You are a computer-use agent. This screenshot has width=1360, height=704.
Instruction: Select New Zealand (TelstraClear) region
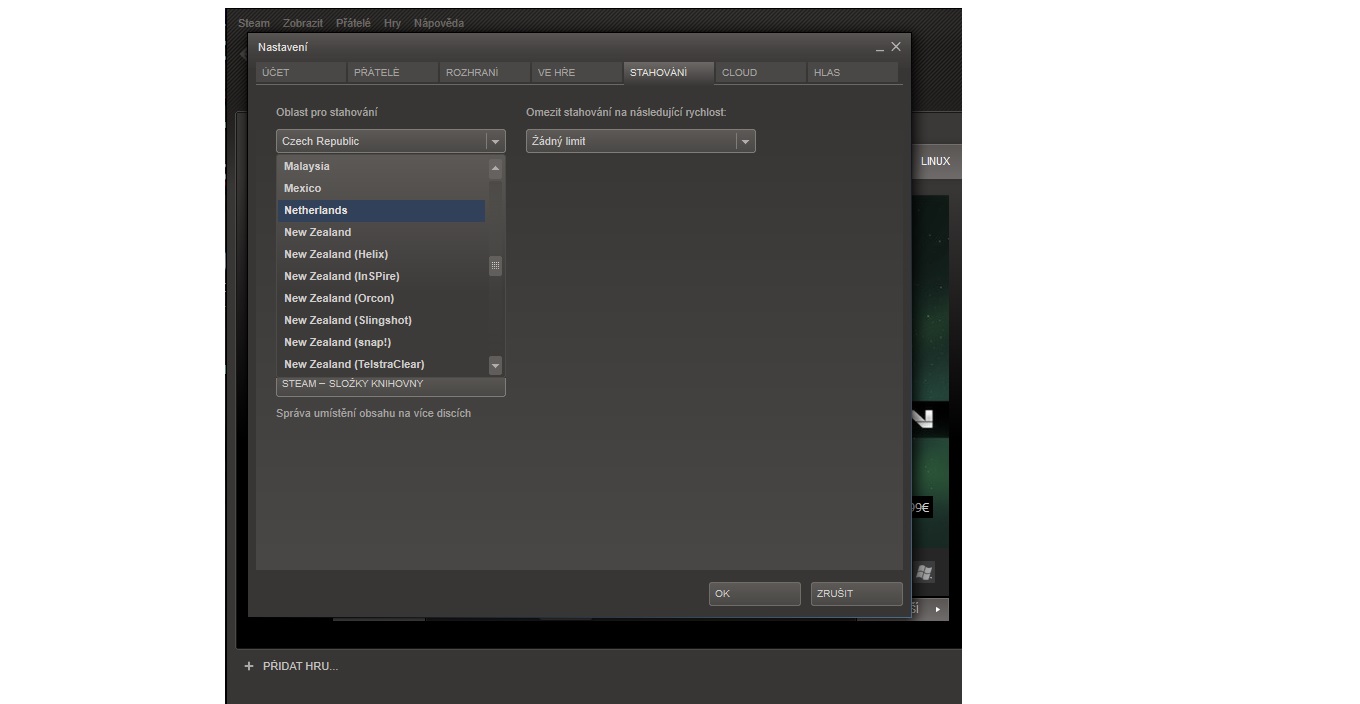coord(381,364)
